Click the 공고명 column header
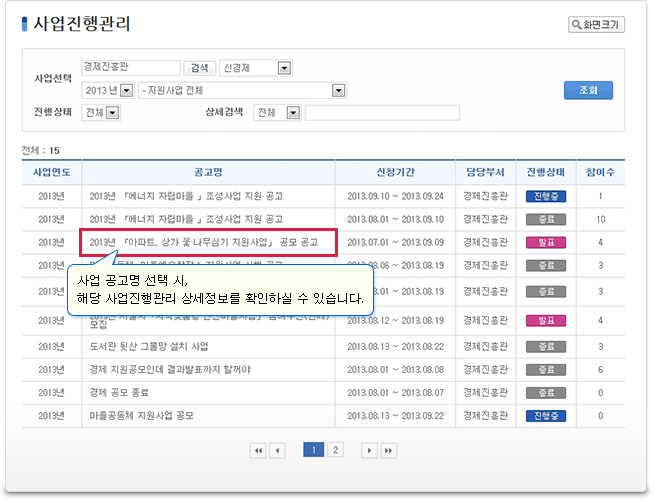654x501 pixels. 208,172
